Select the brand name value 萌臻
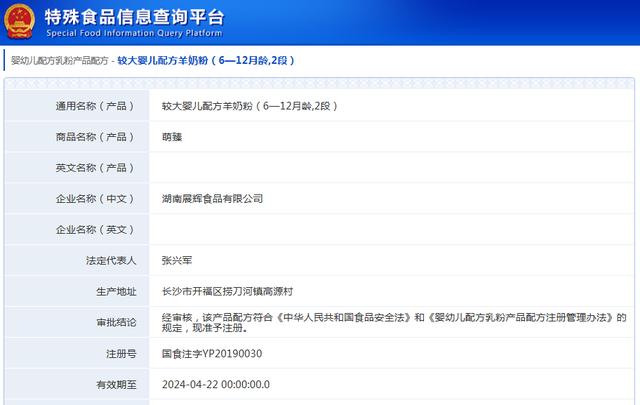 click(x=172, y=137)
